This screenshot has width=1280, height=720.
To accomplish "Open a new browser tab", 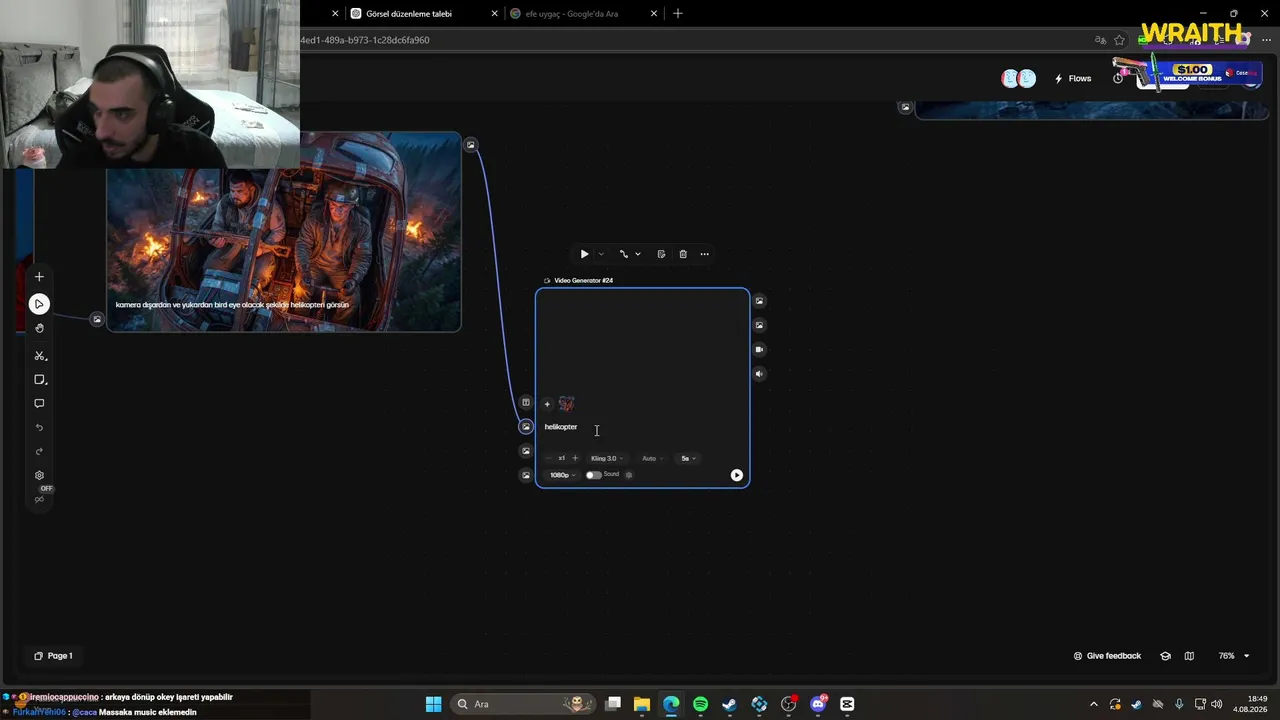I will point(678,14).
